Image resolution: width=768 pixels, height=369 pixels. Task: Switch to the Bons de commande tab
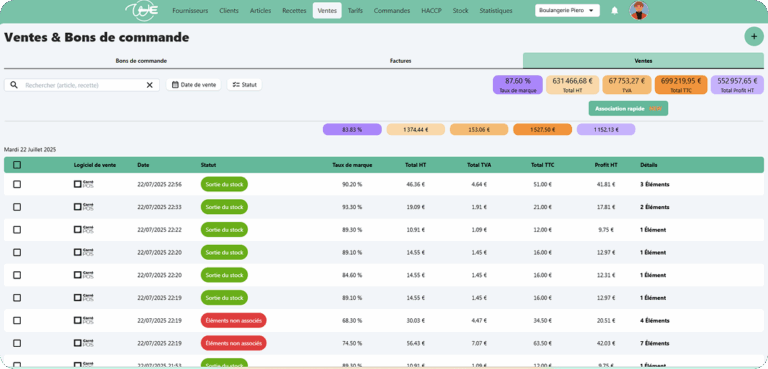click(x=141, y=61)
